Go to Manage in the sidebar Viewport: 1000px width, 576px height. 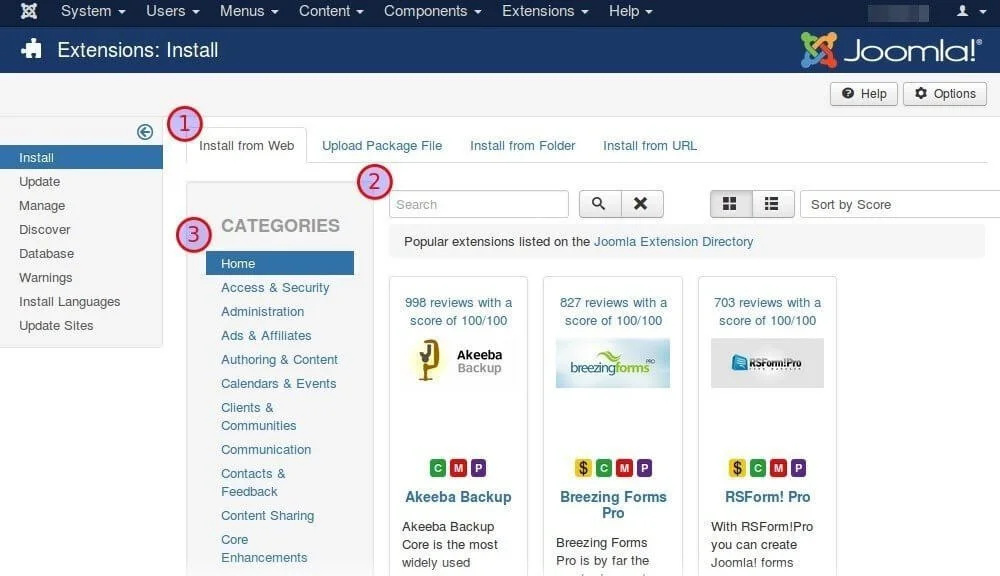click(x=42, y=205)
